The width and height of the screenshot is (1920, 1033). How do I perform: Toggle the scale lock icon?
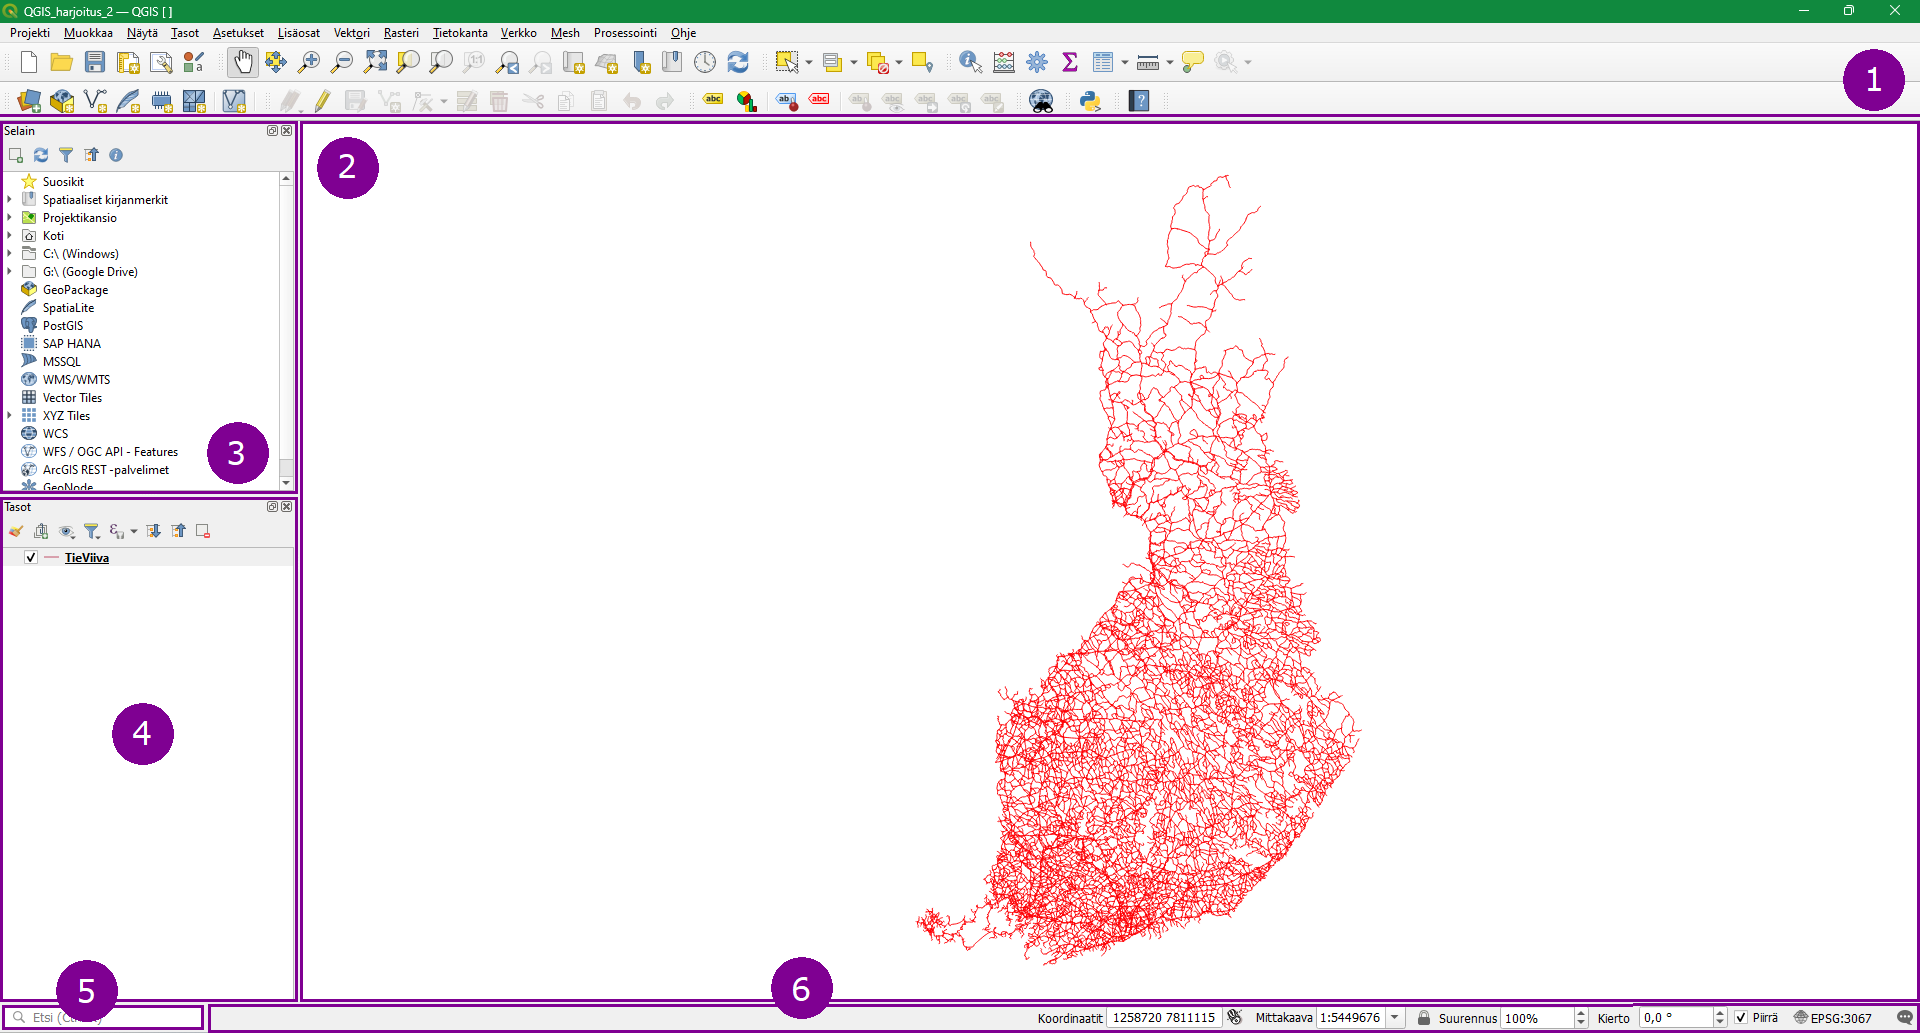click(1424, 1018)
